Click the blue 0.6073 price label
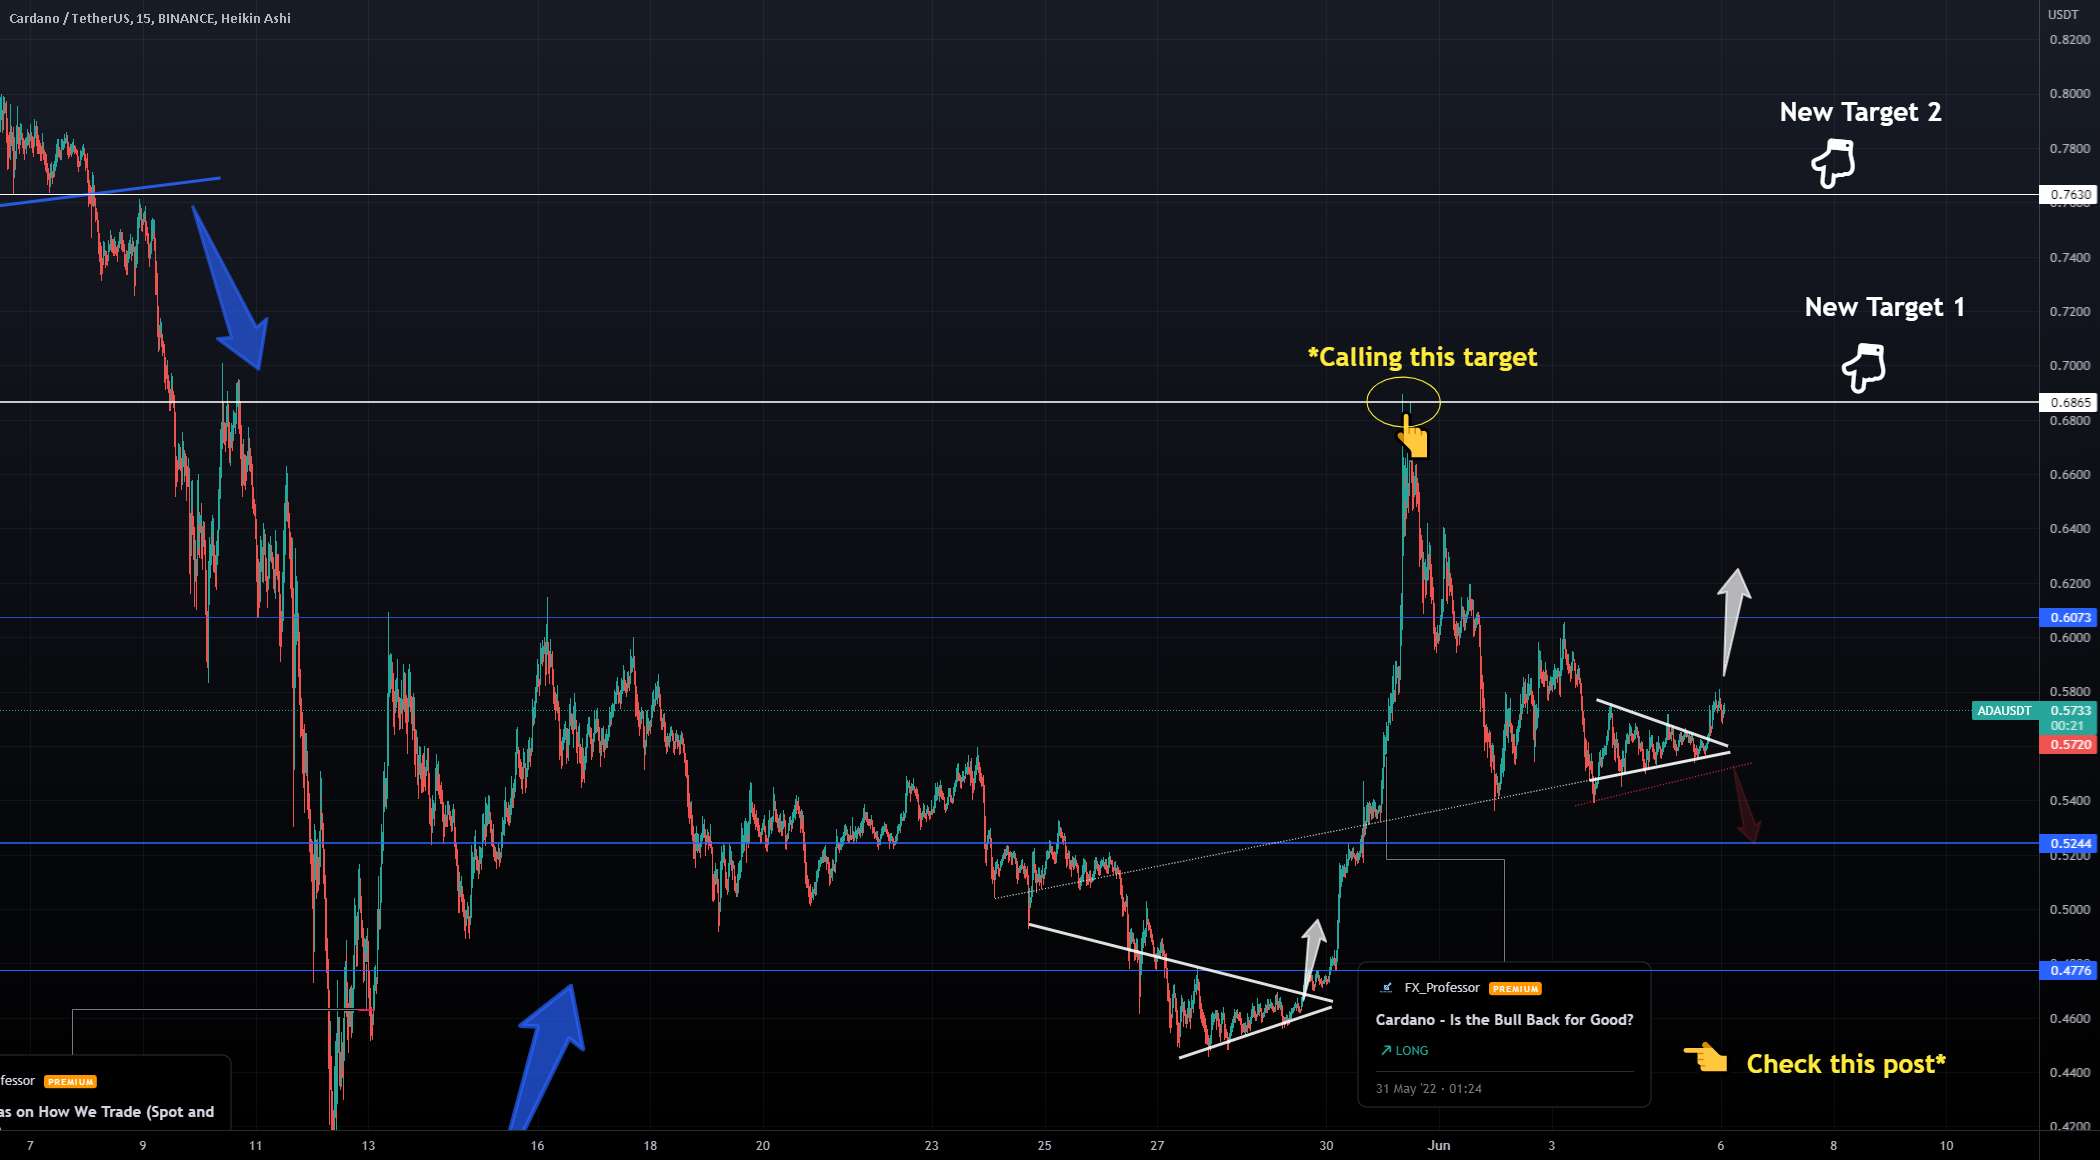The width and height of the screenshot is (2100, 1160). click(2069, 618)
